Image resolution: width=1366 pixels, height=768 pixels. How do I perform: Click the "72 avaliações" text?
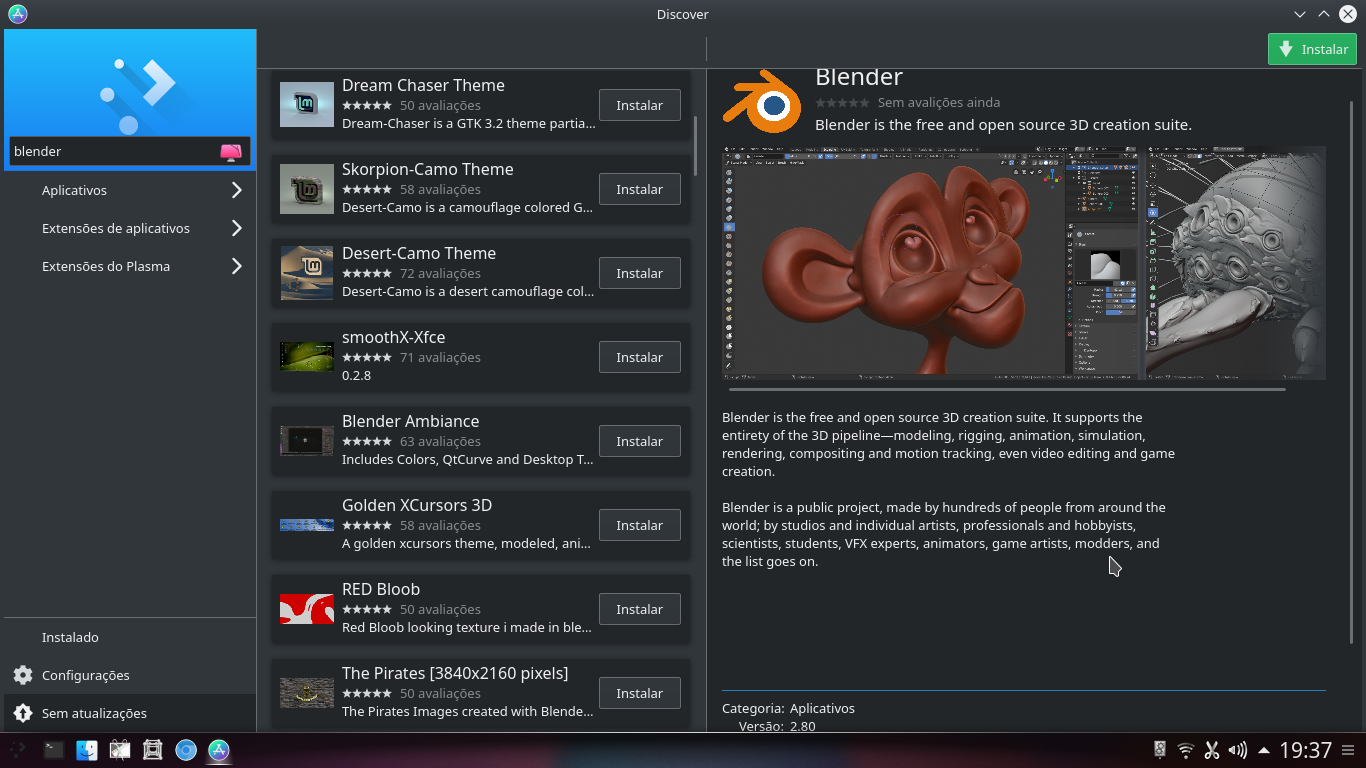pos(440,273)
